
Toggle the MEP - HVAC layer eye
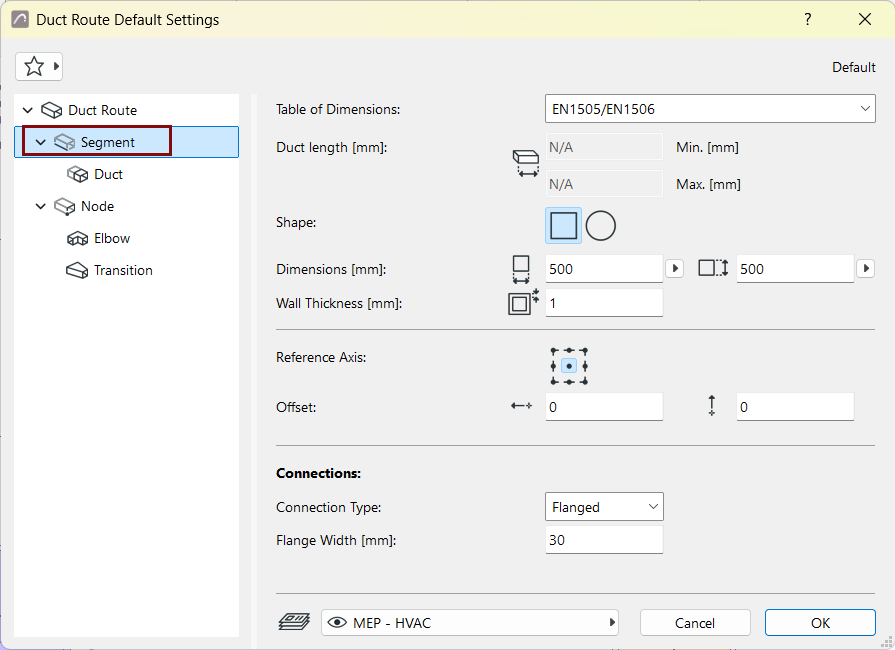click(x=337, y=623)
